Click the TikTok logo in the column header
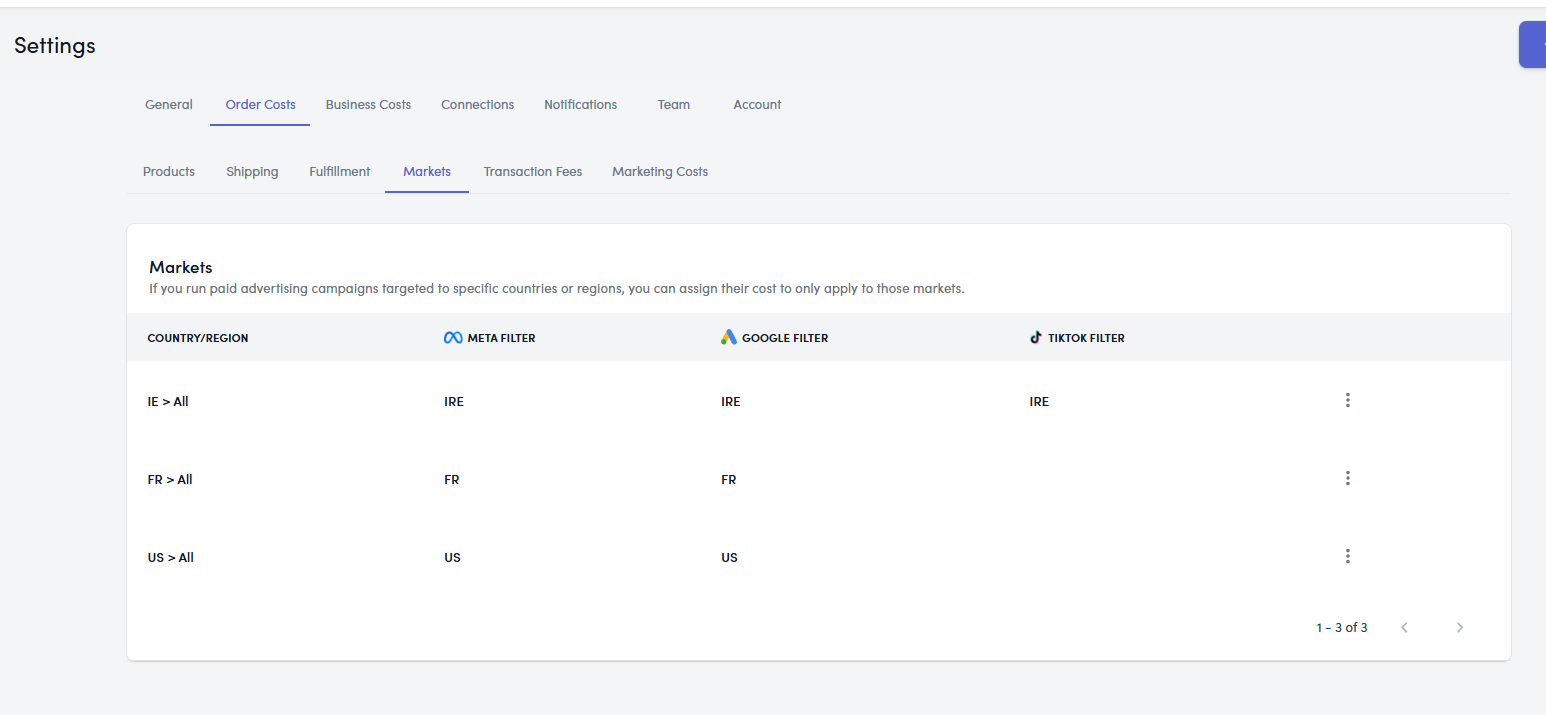 pyautogui.click(x=1036, y=338)
